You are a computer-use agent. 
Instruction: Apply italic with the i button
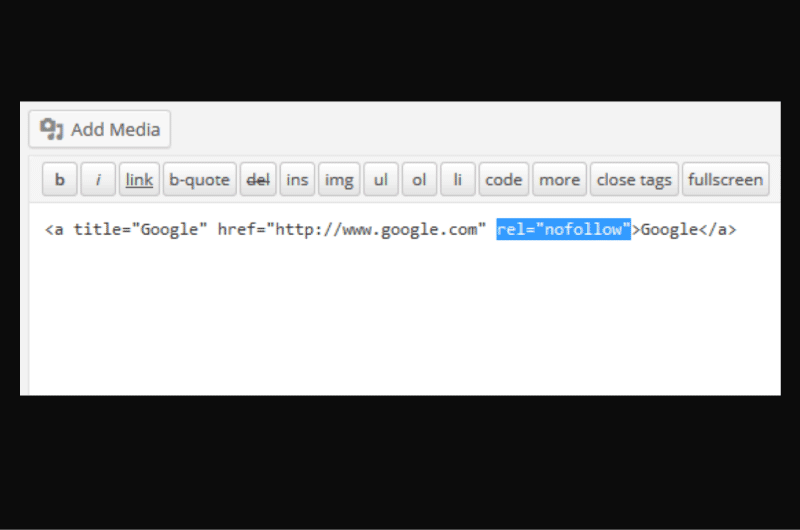tap(98, 180)
